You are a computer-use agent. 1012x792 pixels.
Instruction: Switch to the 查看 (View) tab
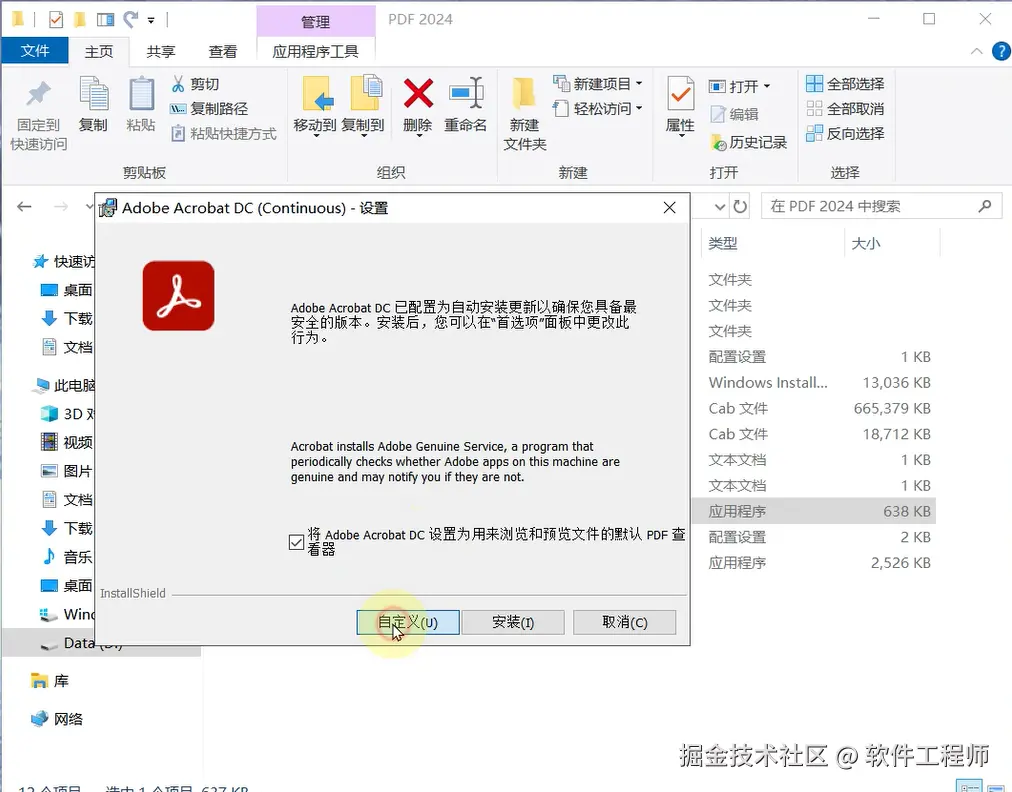[x=223, y=52]
